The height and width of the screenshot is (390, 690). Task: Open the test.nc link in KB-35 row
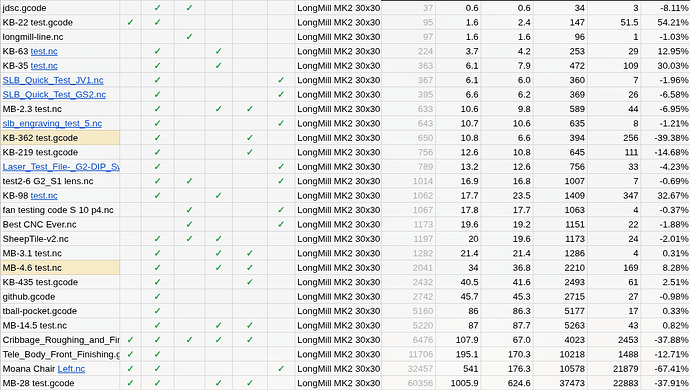[44, 66]
